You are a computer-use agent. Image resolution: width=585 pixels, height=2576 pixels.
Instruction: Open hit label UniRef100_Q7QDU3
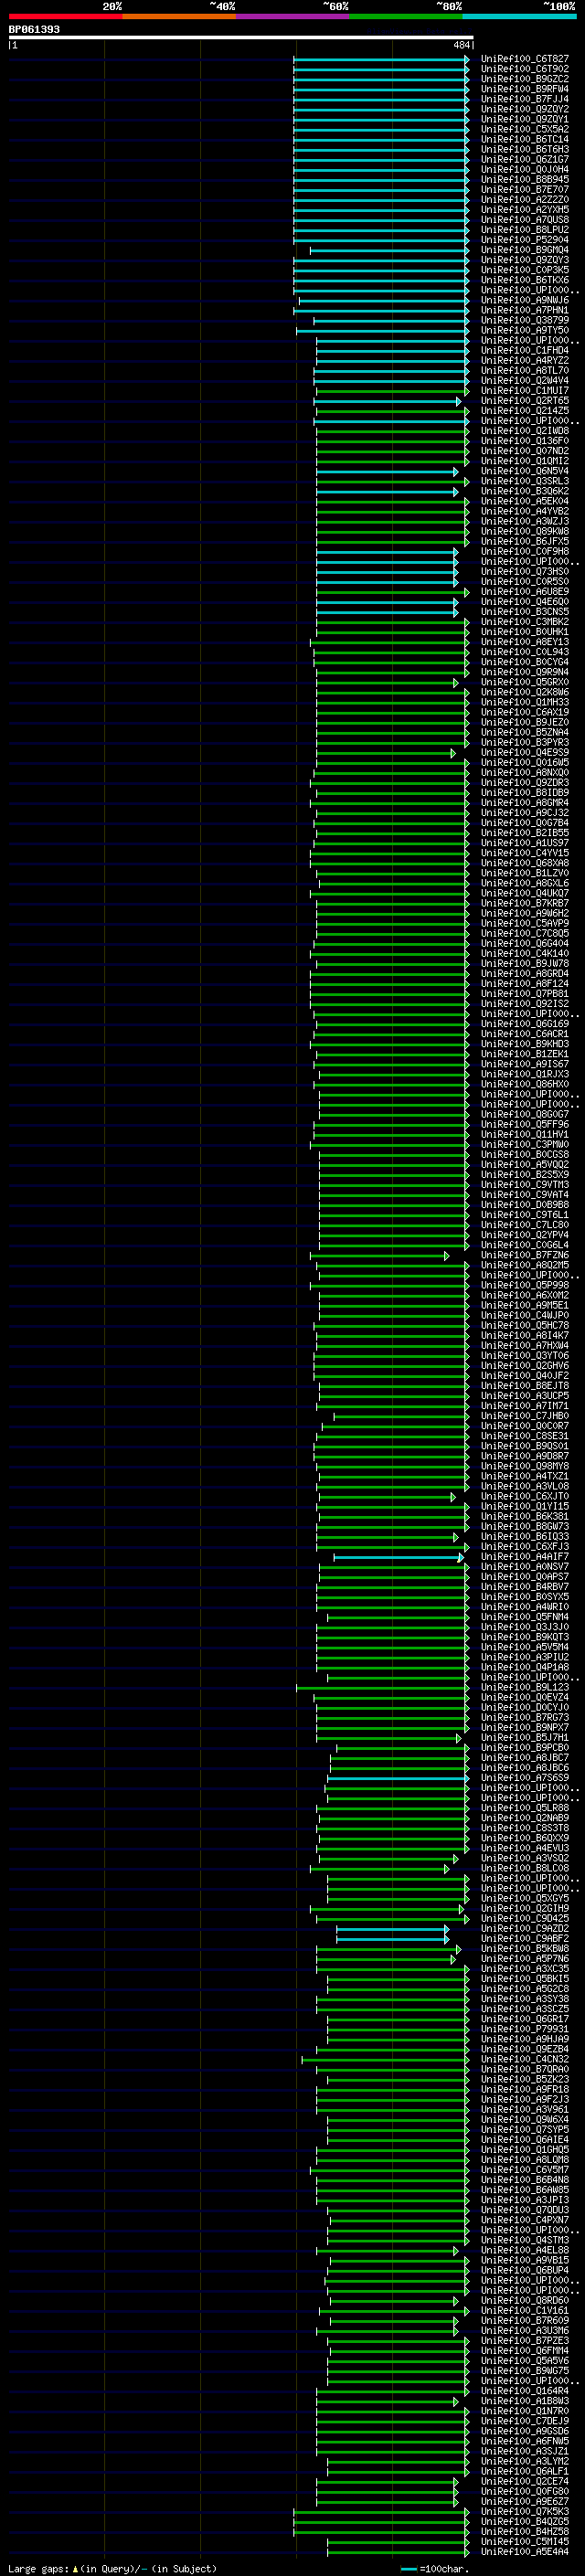pyautogui.click(x=525, y=2210)
